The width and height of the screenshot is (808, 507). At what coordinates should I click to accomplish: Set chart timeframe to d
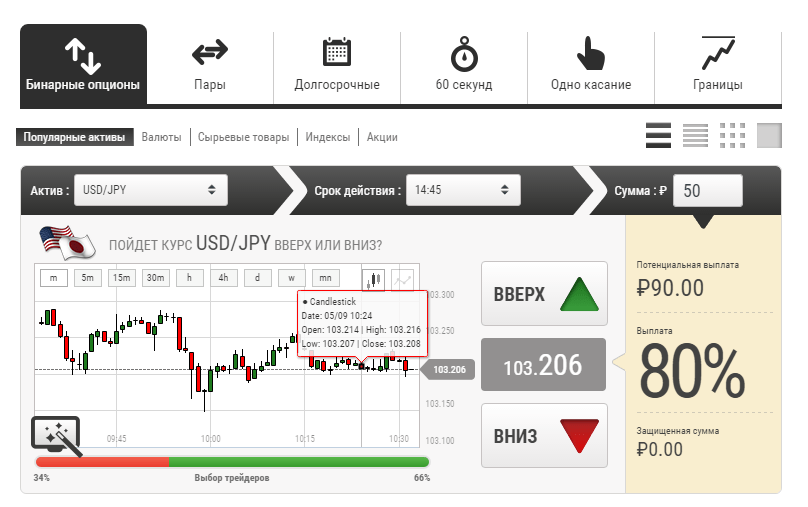click(x=258, y=278)
